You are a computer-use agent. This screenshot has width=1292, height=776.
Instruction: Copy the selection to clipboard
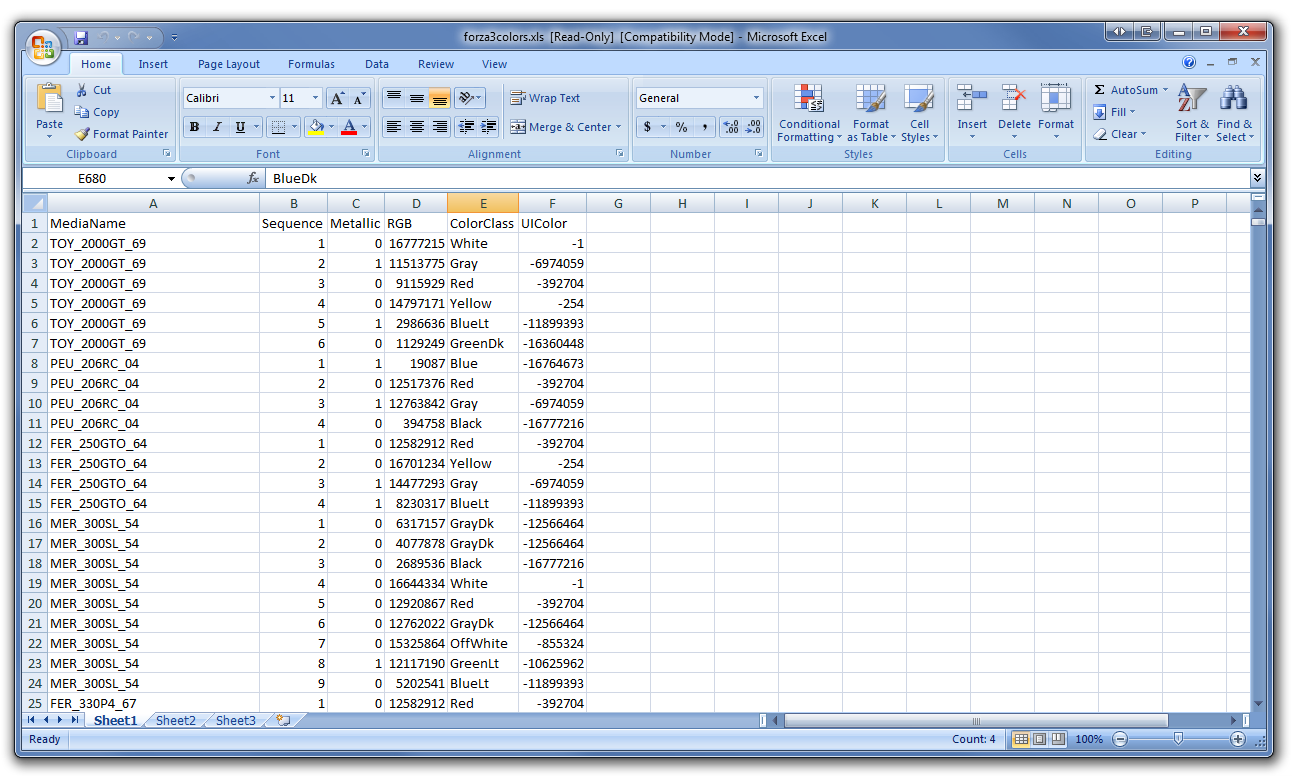[x=97, y=112]
